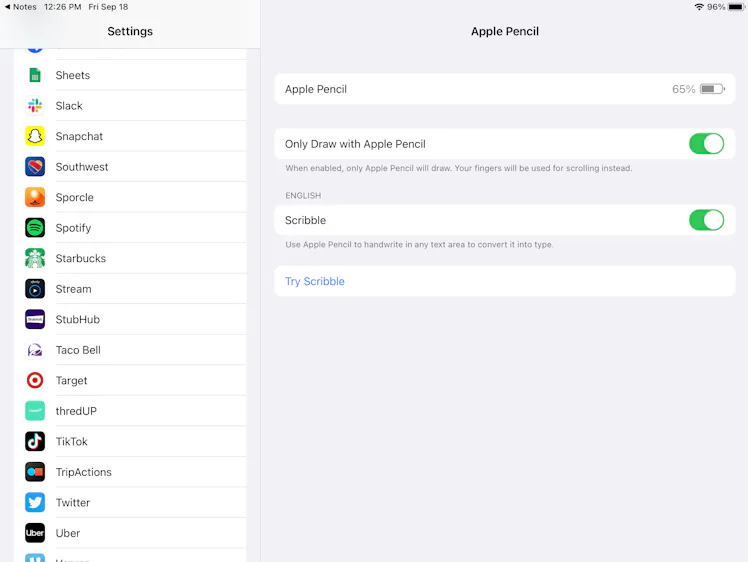
Task: Tap the Uber app icon
Action: coord(35,533)
